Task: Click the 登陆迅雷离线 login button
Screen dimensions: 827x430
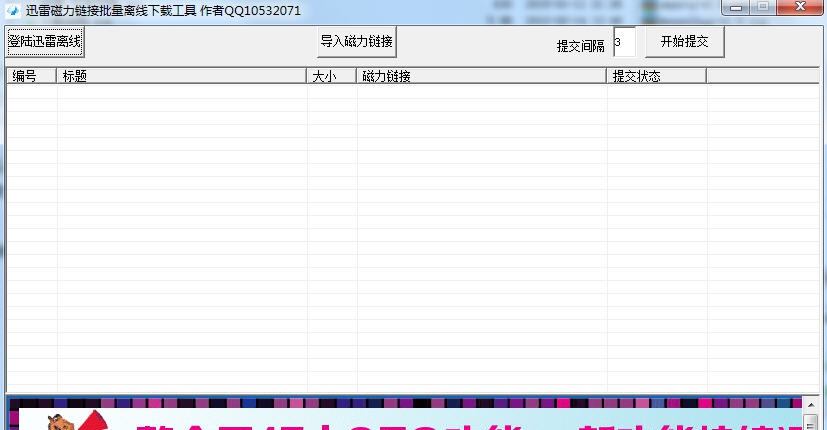Action: (x=45, y=42)
